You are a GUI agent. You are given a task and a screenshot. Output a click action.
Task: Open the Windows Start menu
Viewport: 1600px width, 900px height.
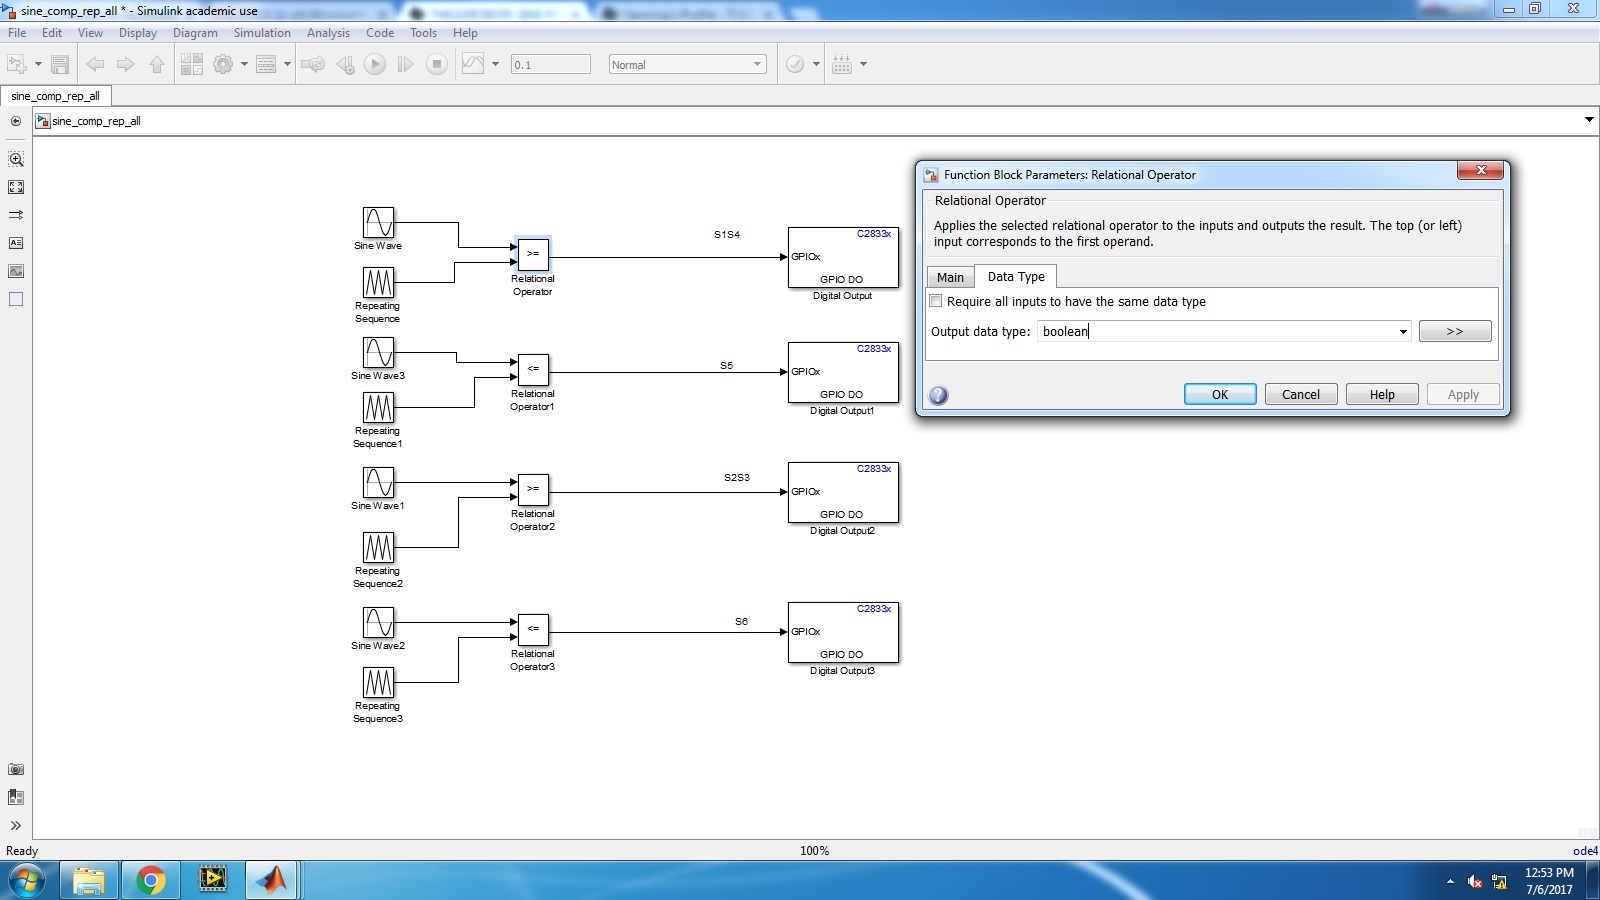tap(27, 880)
